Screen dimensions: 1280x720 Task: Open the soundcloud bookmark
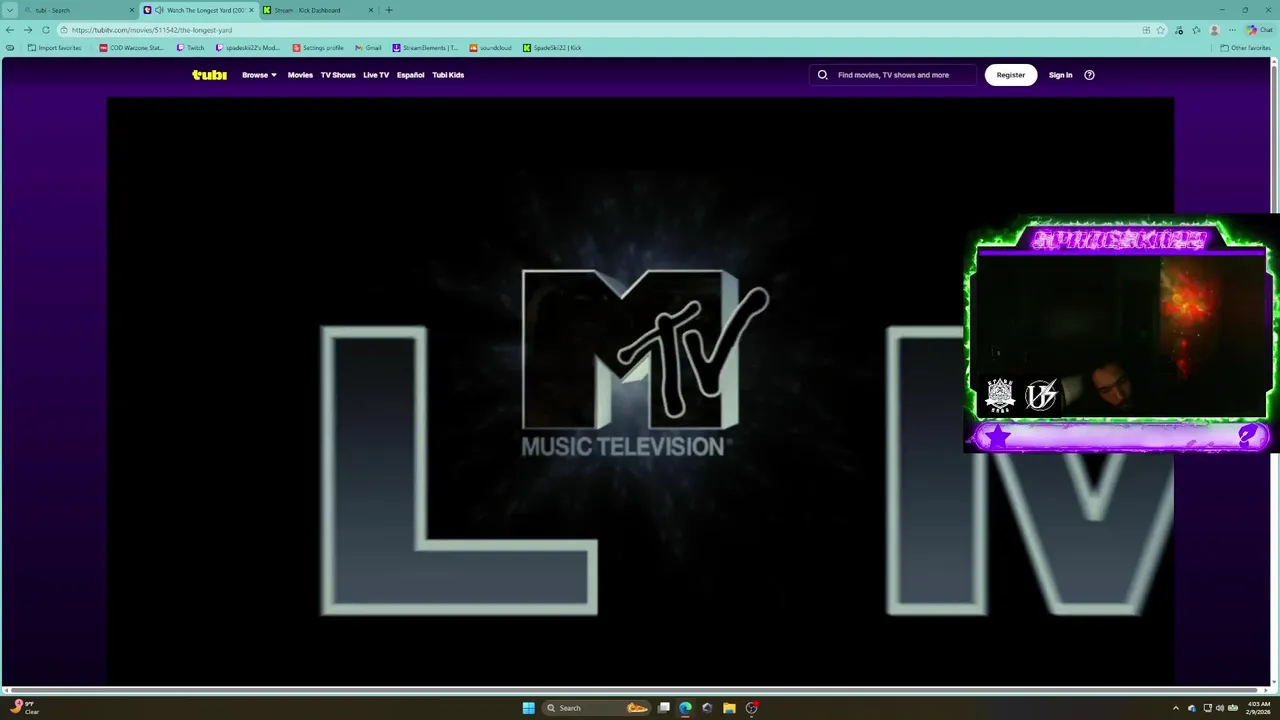[x=491, y=48]
